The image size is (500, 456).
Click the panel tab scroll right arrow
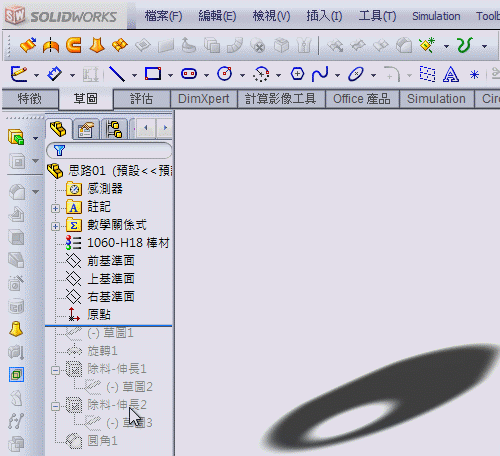[165, 128]
